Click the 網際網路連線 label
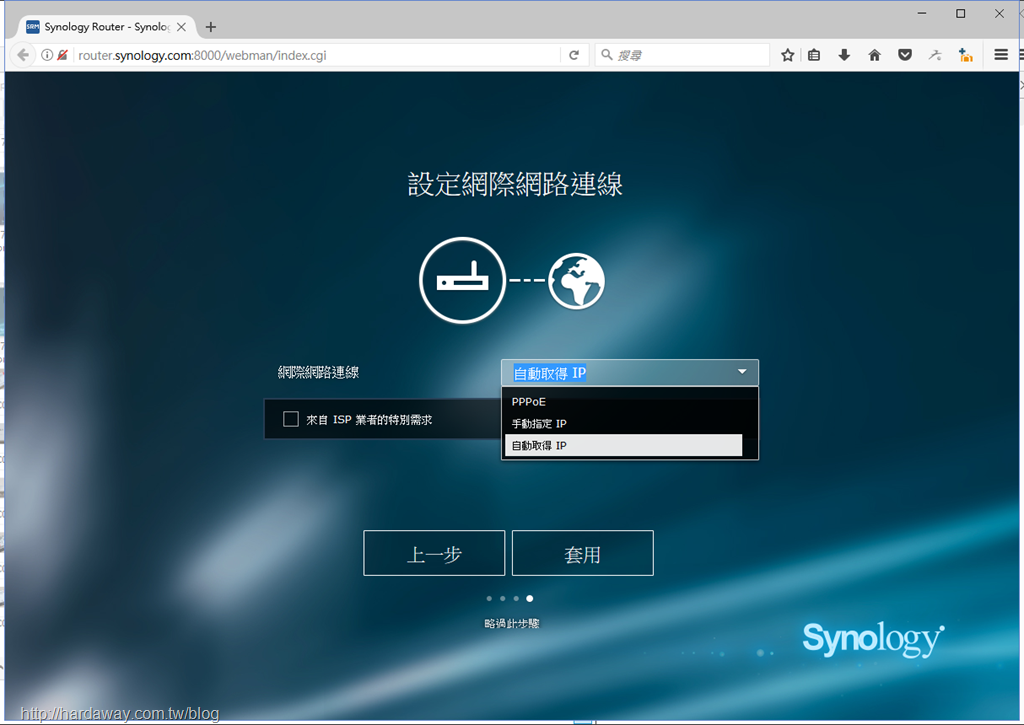Image resolution: width=1024 pixels, height=725 pixels. pyautogui.click(x=318, y=372)
